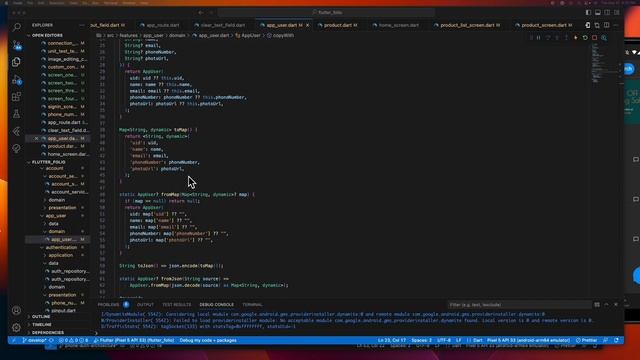
Task: Open more editor actions ellipsis
Action: [616, 25]
